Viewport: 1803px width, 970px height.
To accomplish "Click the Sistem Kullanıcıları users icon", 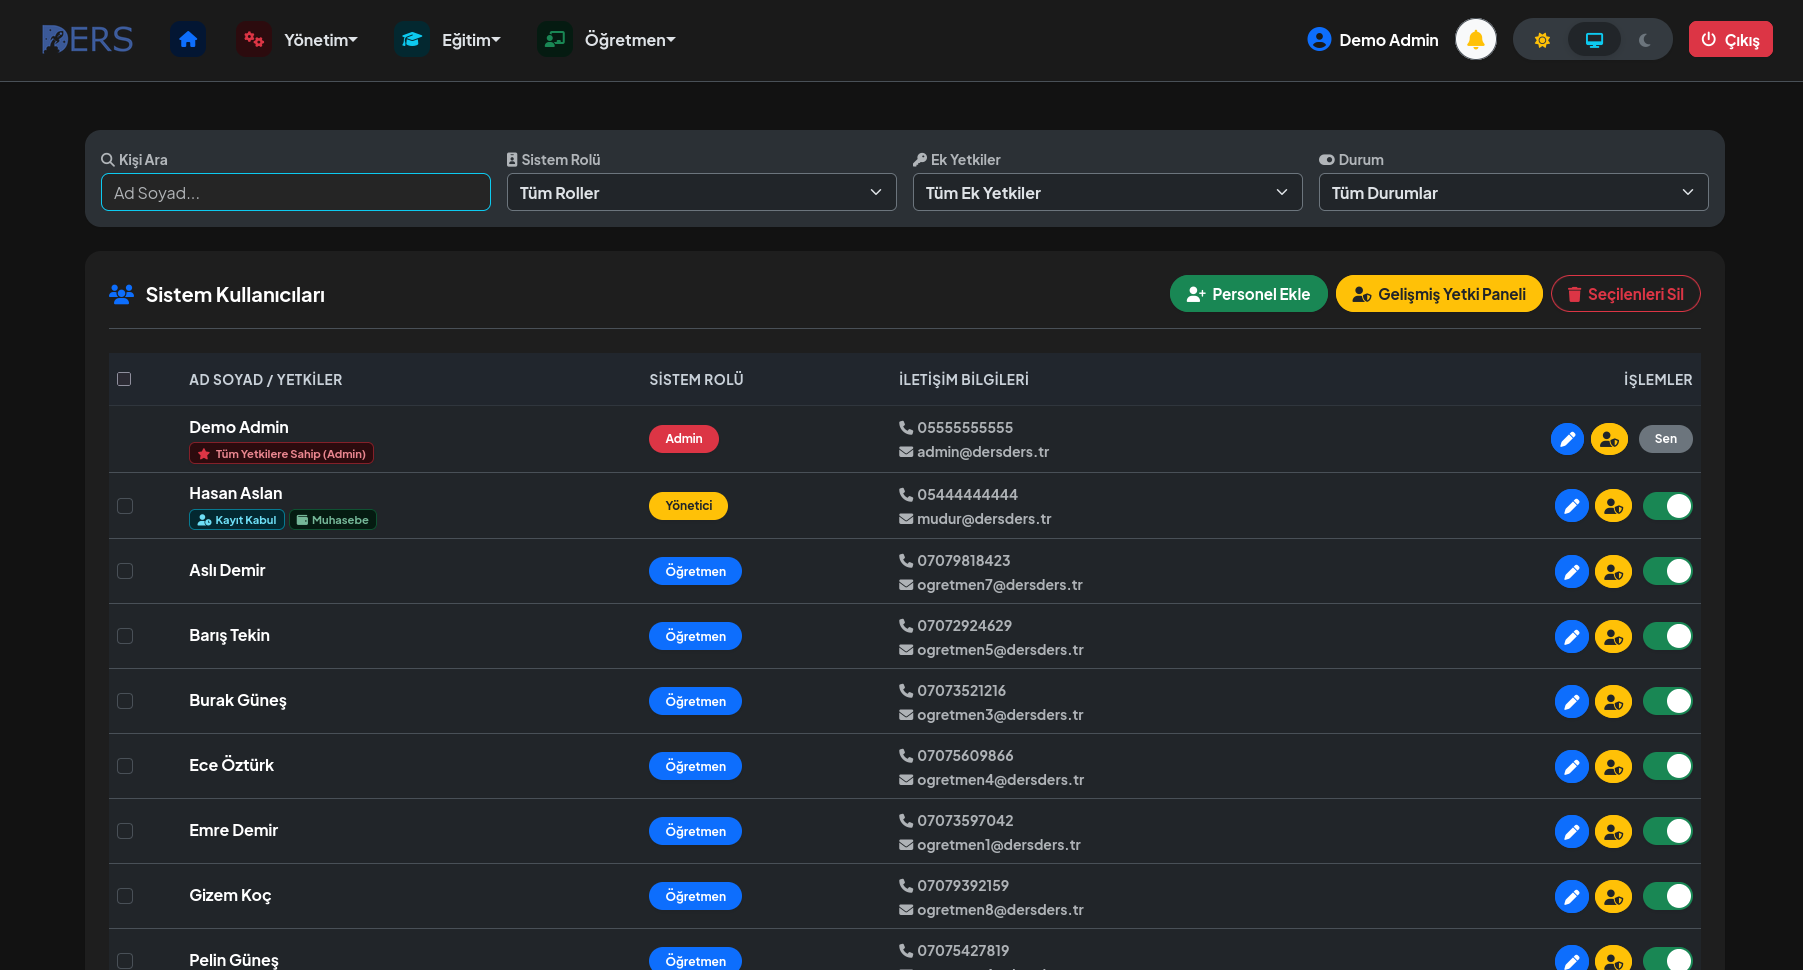I will coord(122,294).
